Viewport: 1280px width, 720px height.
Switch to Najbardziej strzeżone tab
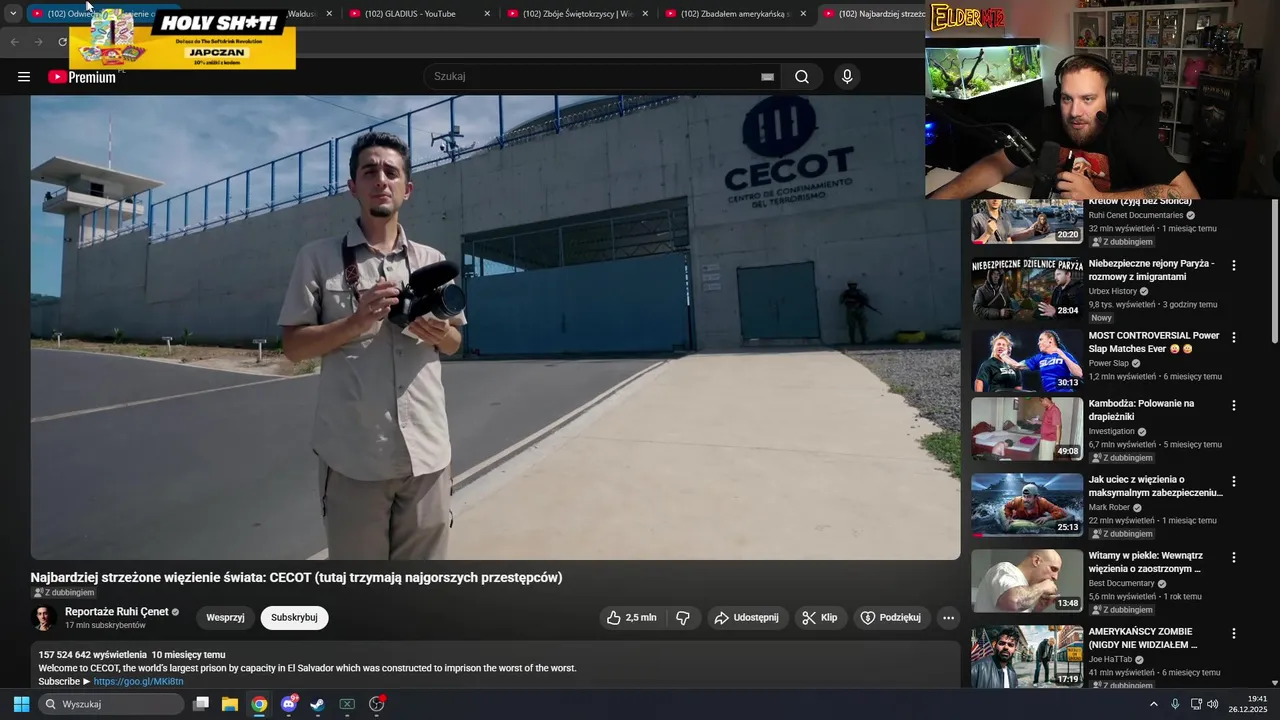pos(873,14)
